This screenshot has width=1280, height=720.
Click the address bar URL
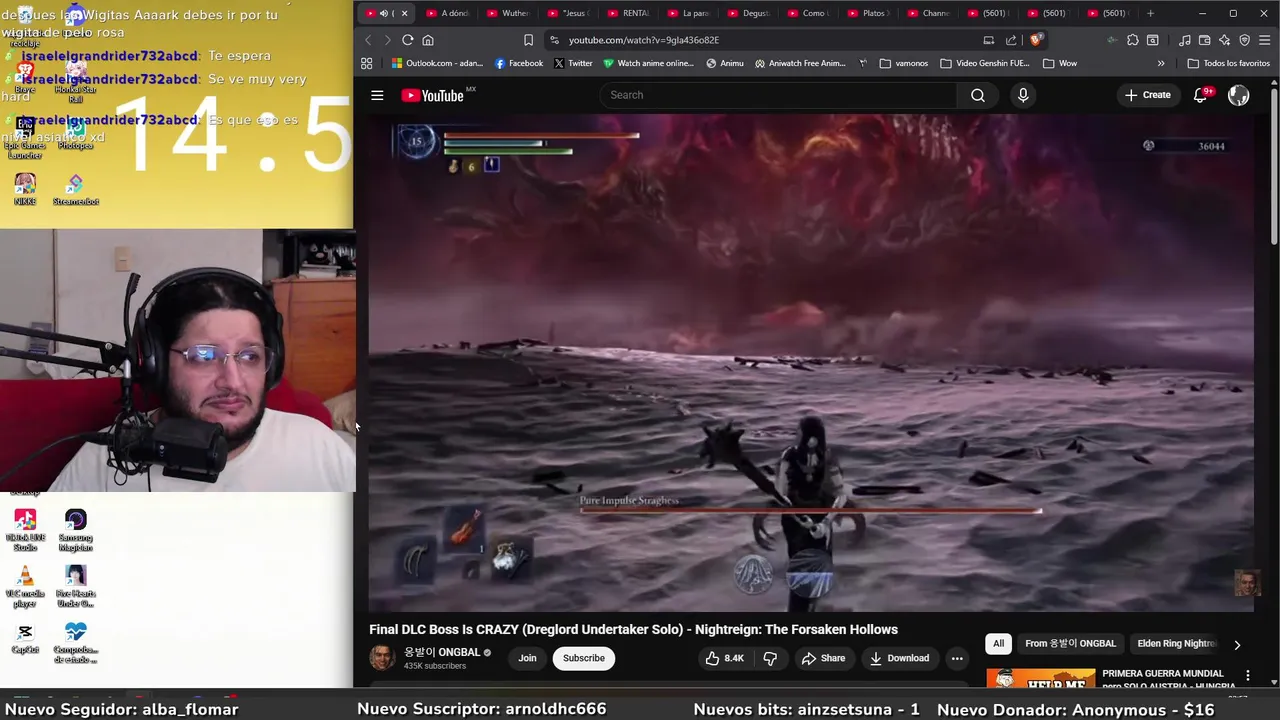(644, 40)
